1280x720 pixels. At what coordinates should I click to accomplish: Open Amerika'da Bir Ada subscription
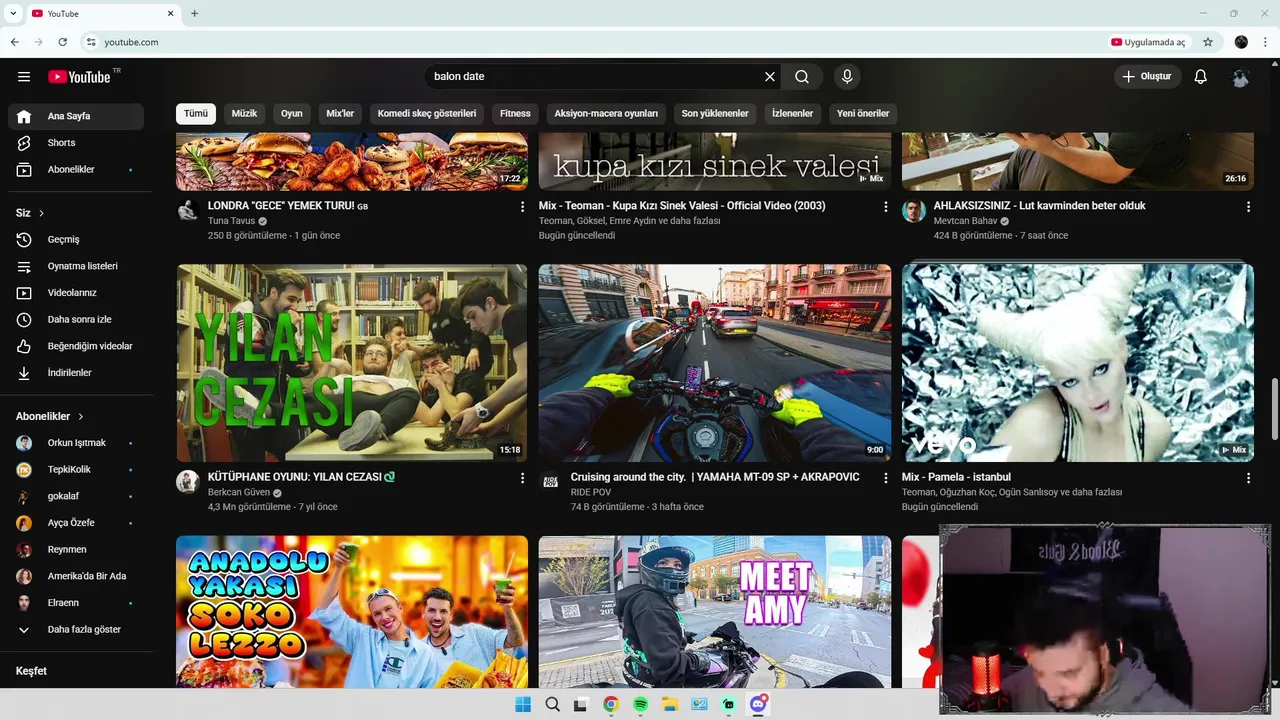point(76,576)
